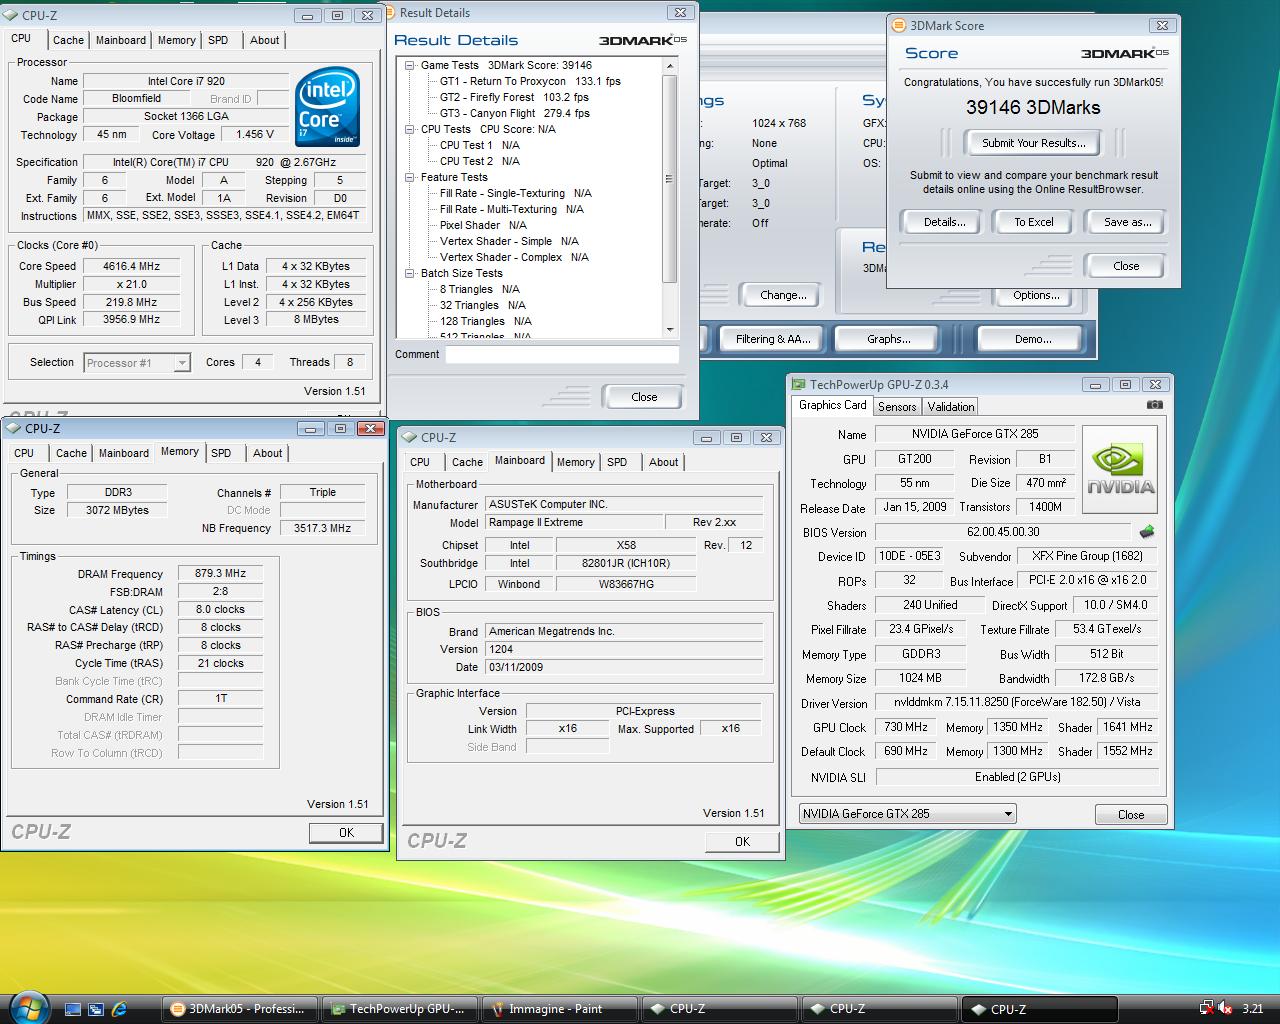Click the BIOS save chip icon

pyautogui.click(x=1147, y=532)
